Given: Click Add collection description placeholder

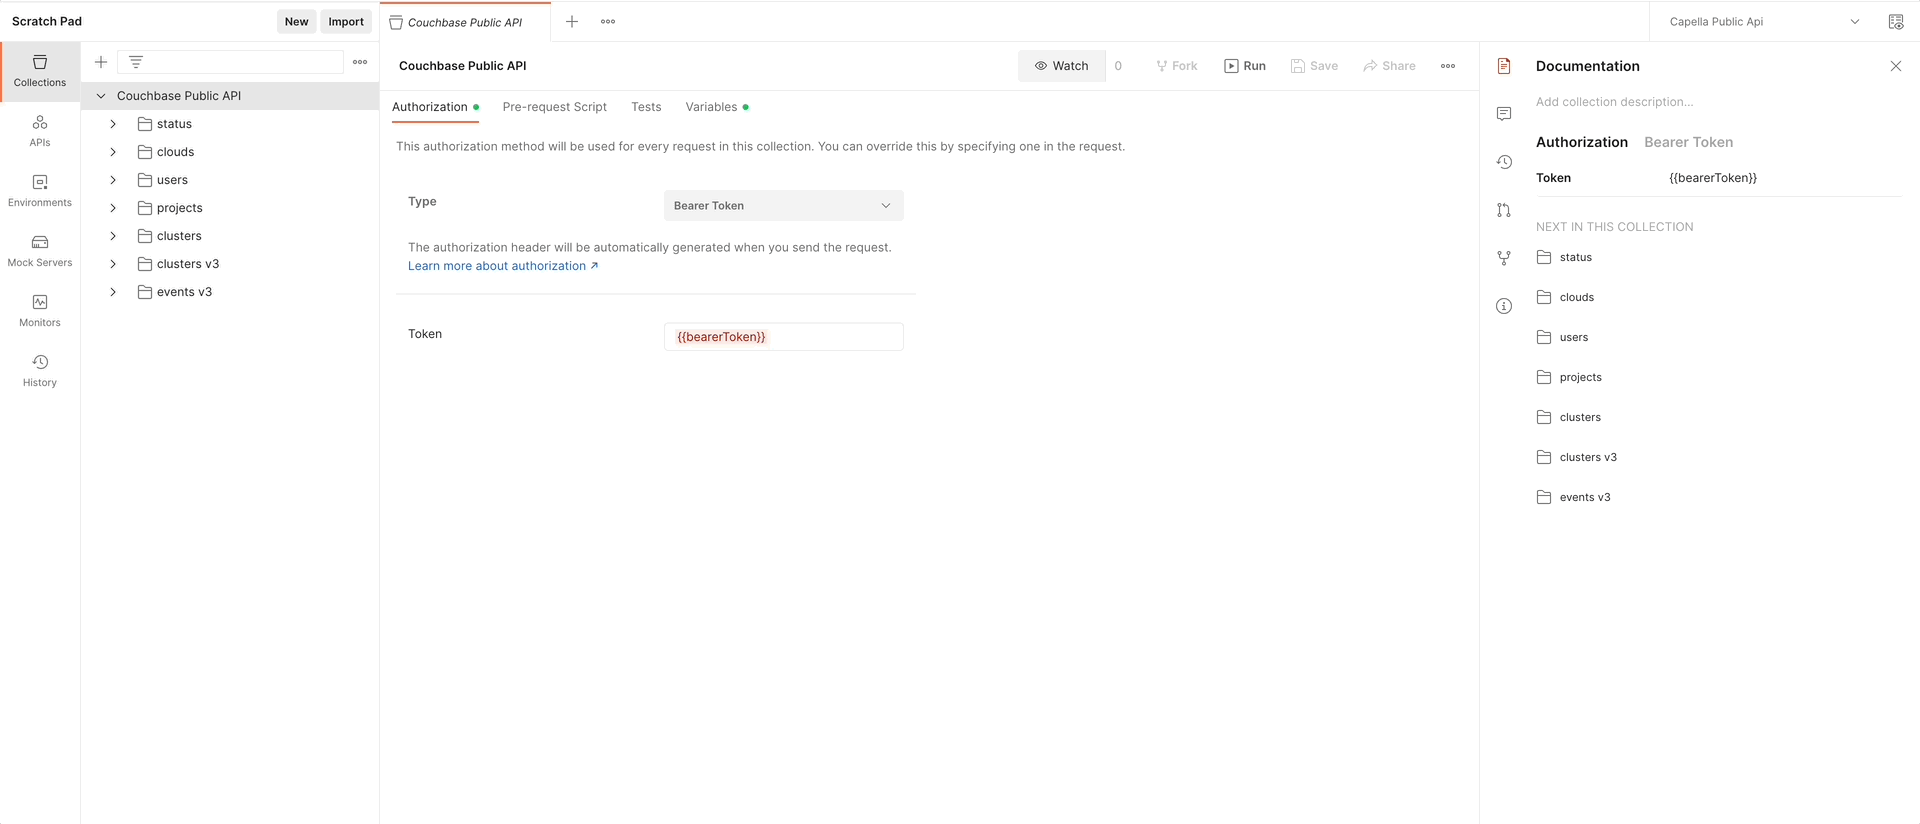Looking at the screenshot, I should [x=1614, y=102].
